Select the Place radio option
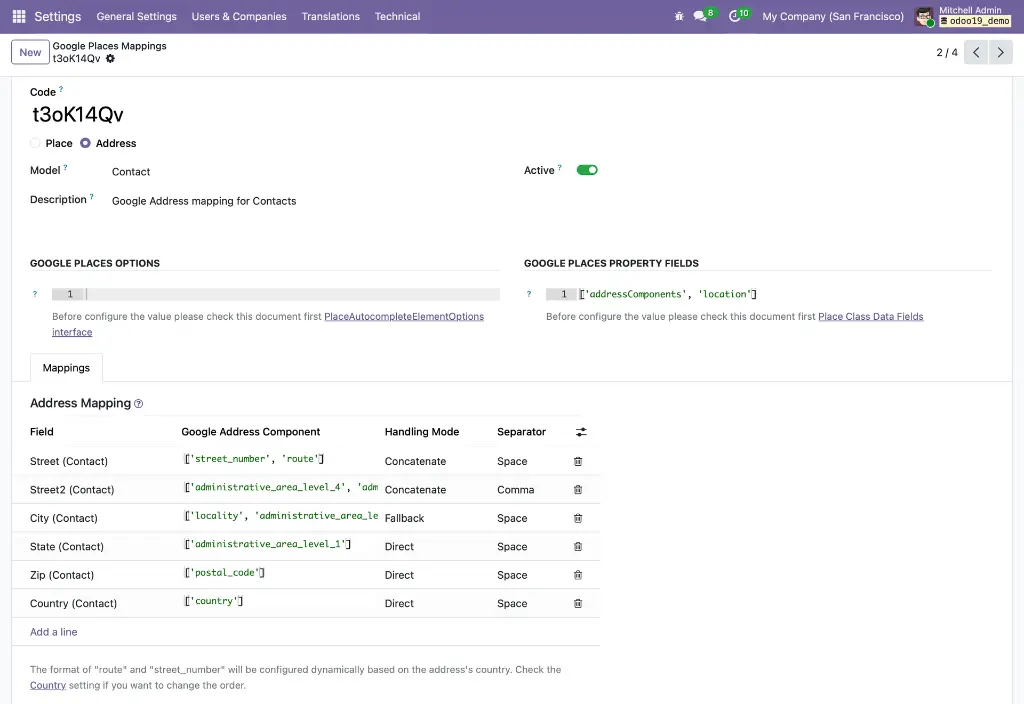This screenshot has height=704, width=1024. coord(35,143)
